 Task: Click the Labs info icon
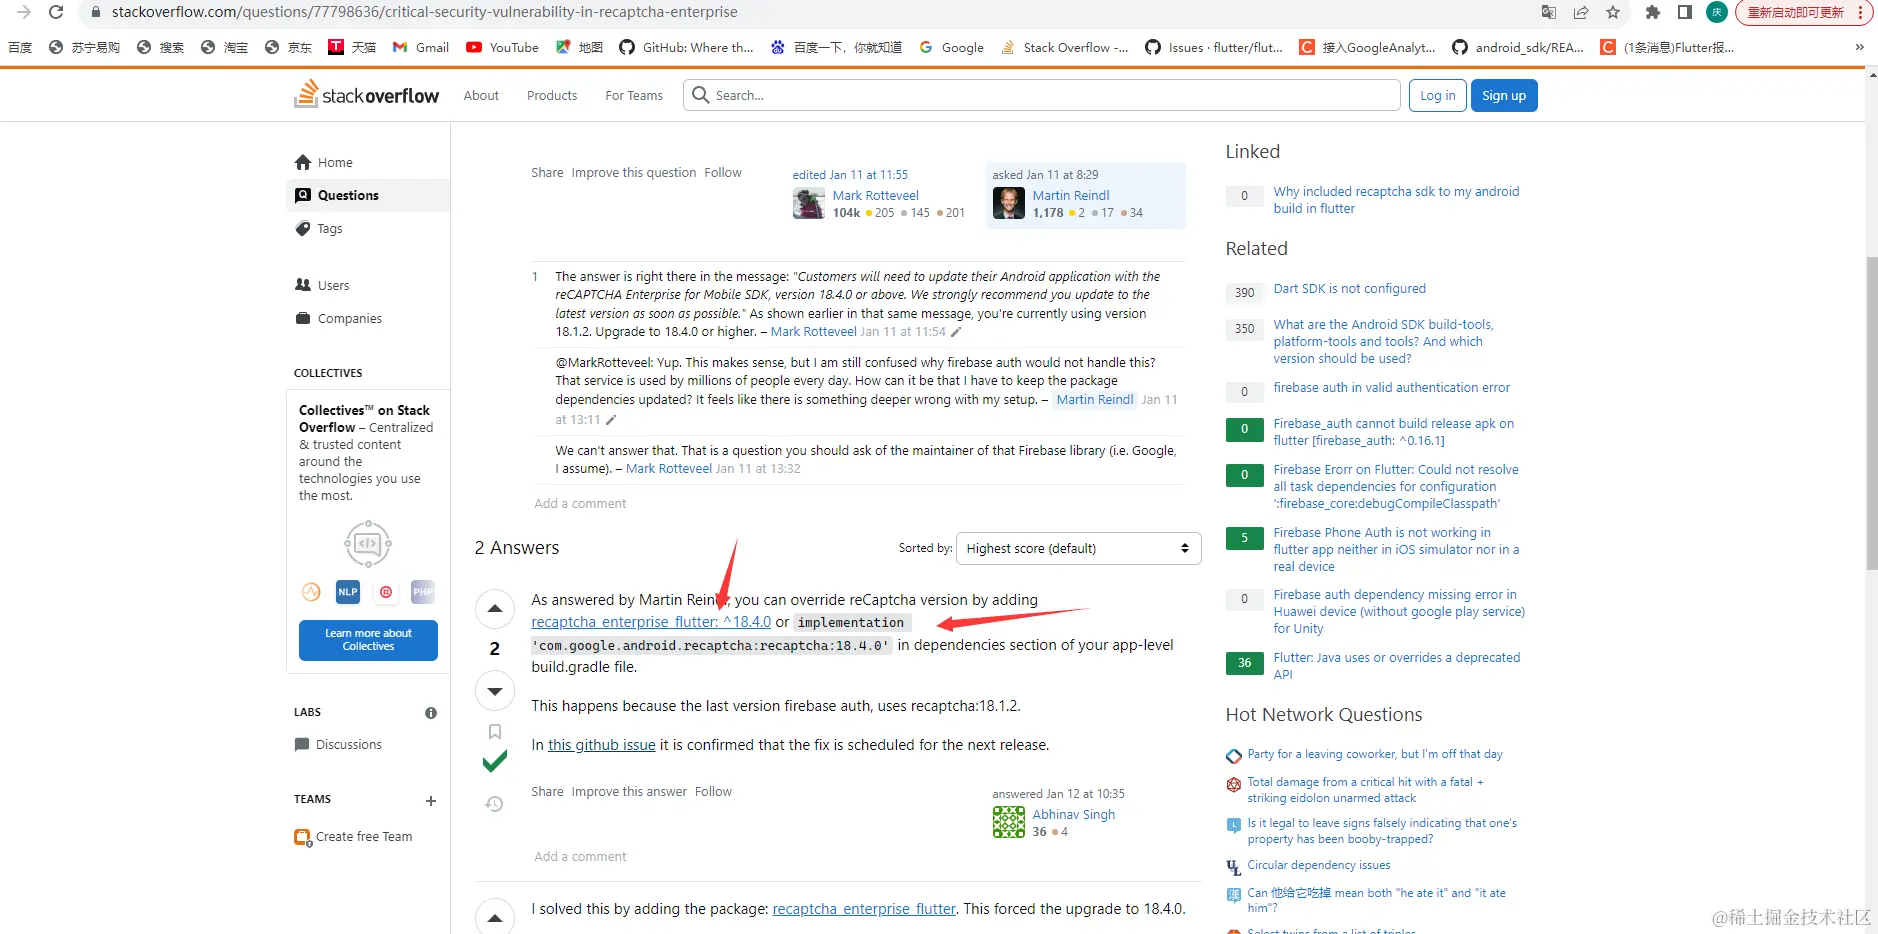431,713
